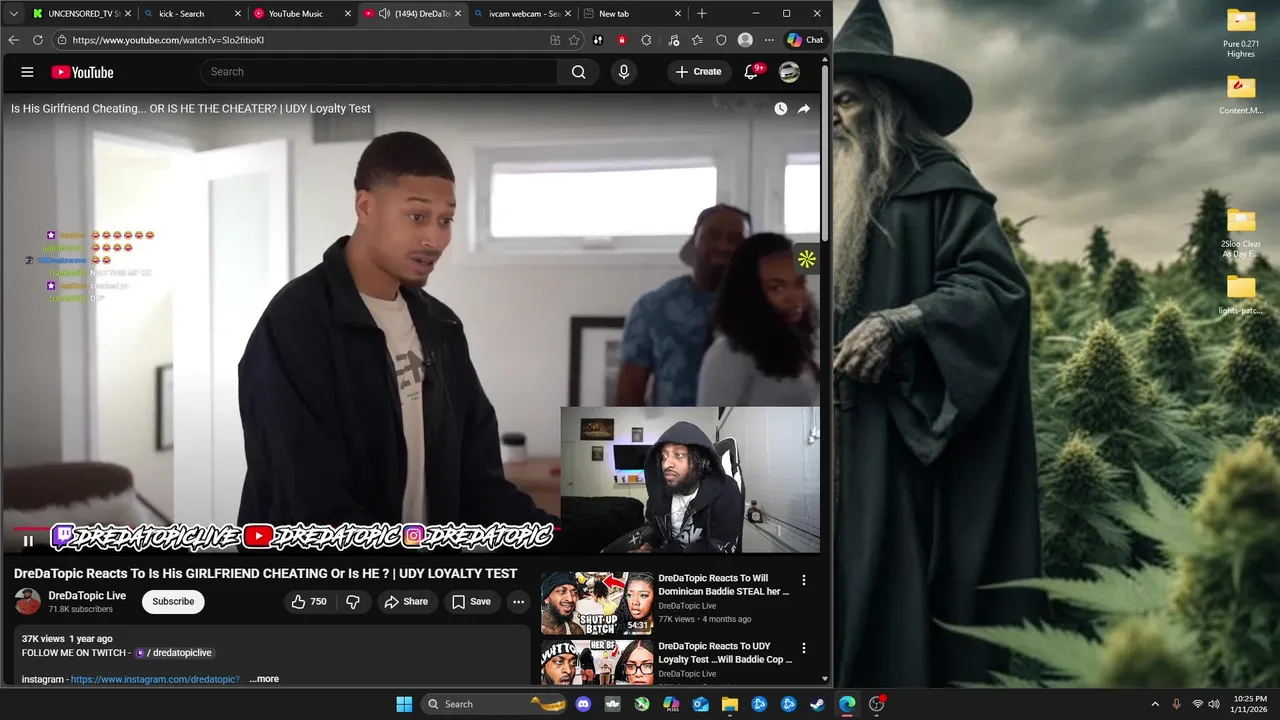Open the tab actions dropdown arrow
This screenshot has width=1280, height=720.
click(x=13, y=14)
